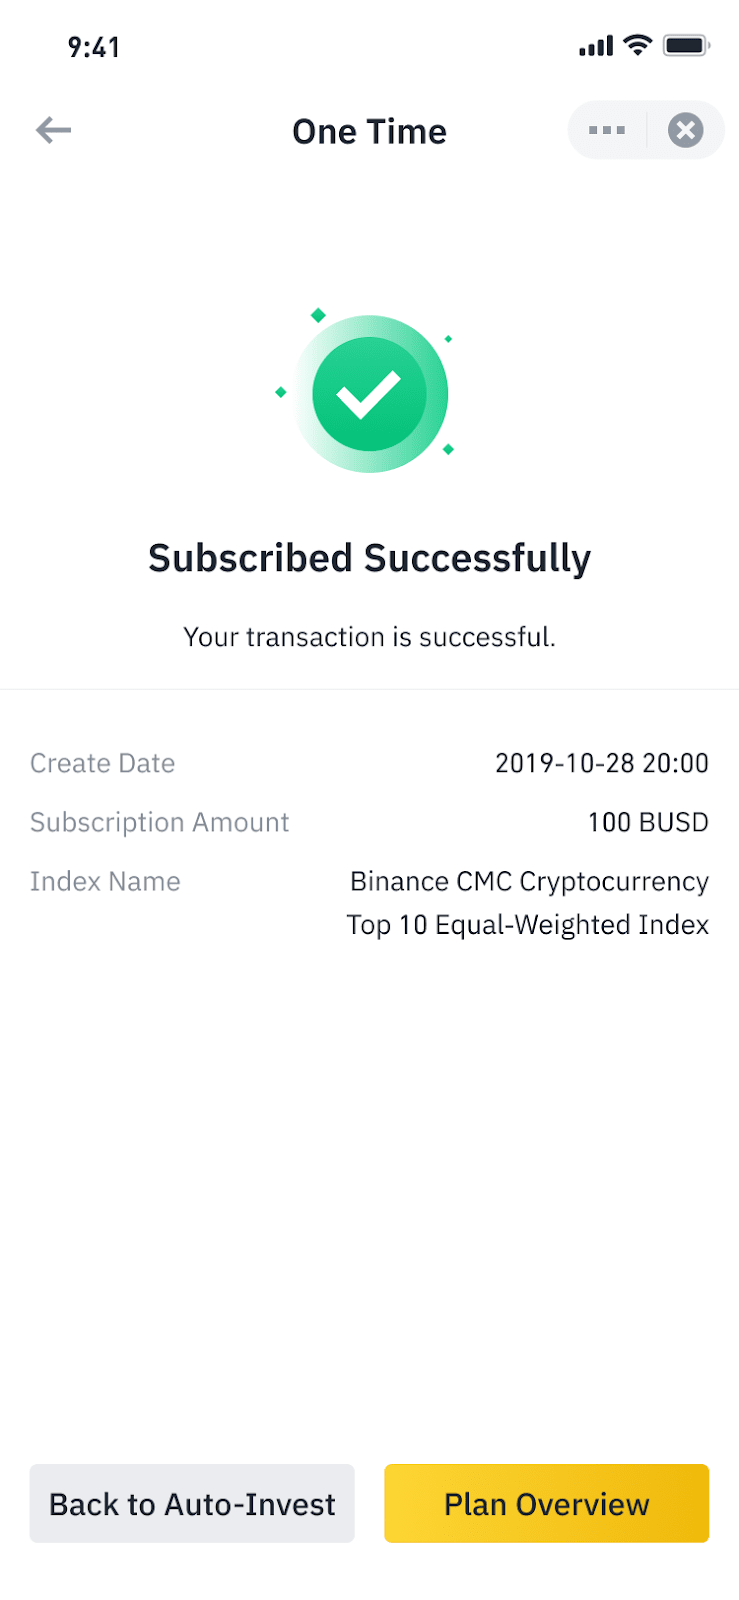
Task: Tap the 2019-10-28 20:00 date value
Action: click(601, 763)
